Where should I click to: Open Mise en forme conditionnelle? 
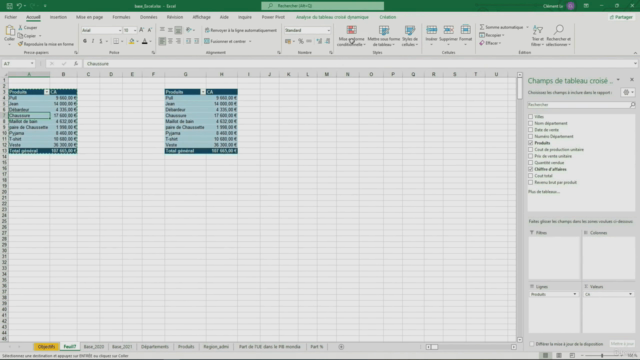click(351, 36)
